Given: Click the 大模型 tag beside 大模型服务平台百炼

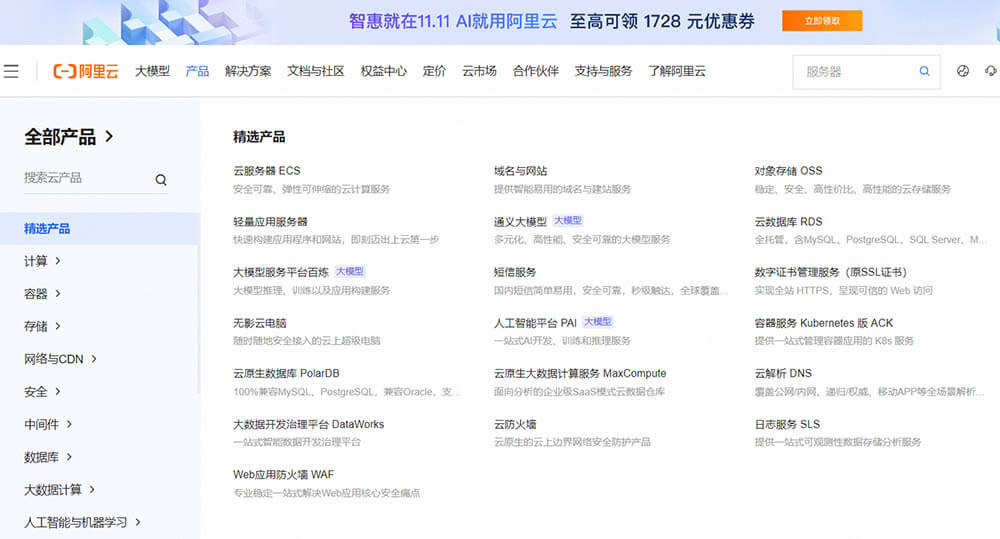Looking at the screenshot, I should click(349, 271).
